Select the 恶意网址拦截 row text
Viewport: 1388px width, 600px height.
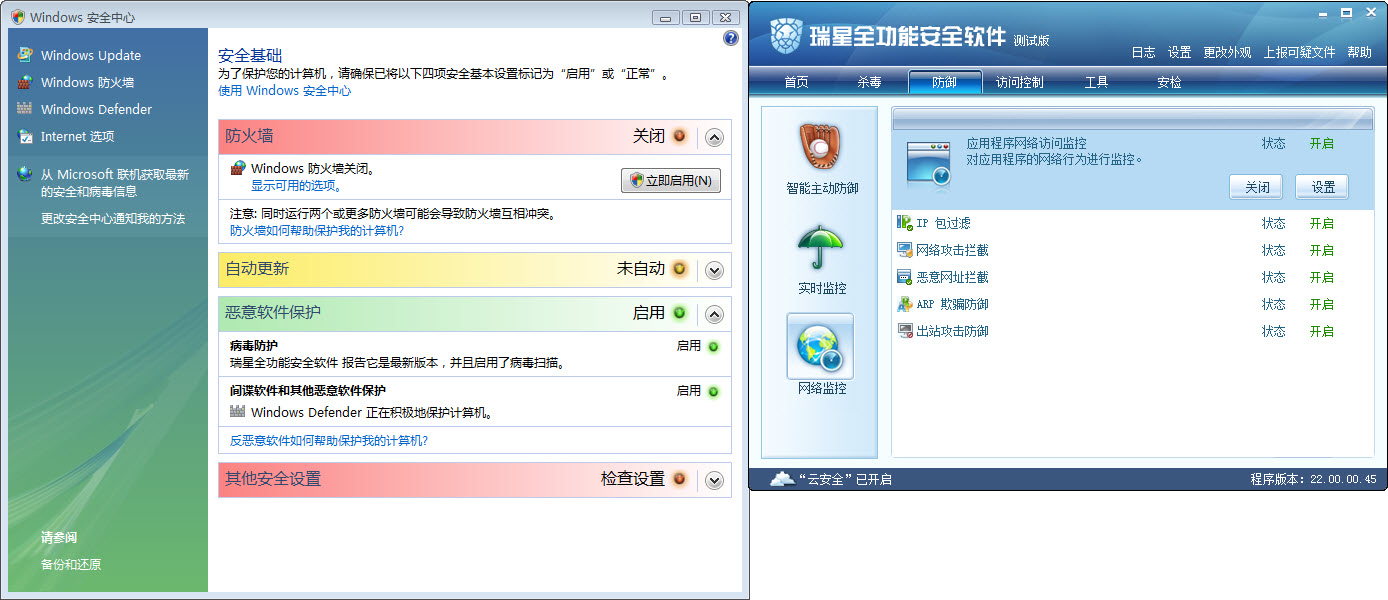952,277
